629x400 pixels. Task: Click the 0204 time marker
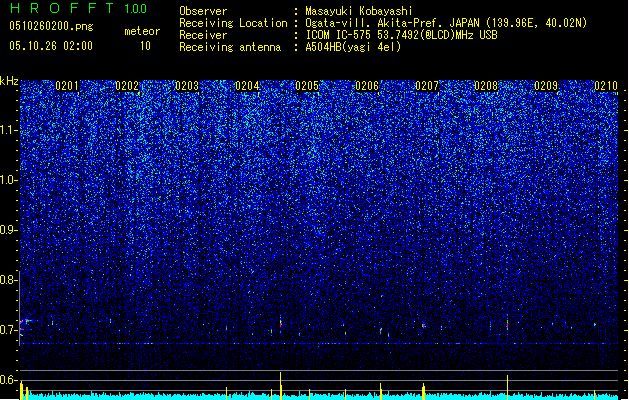pos(247,86)
